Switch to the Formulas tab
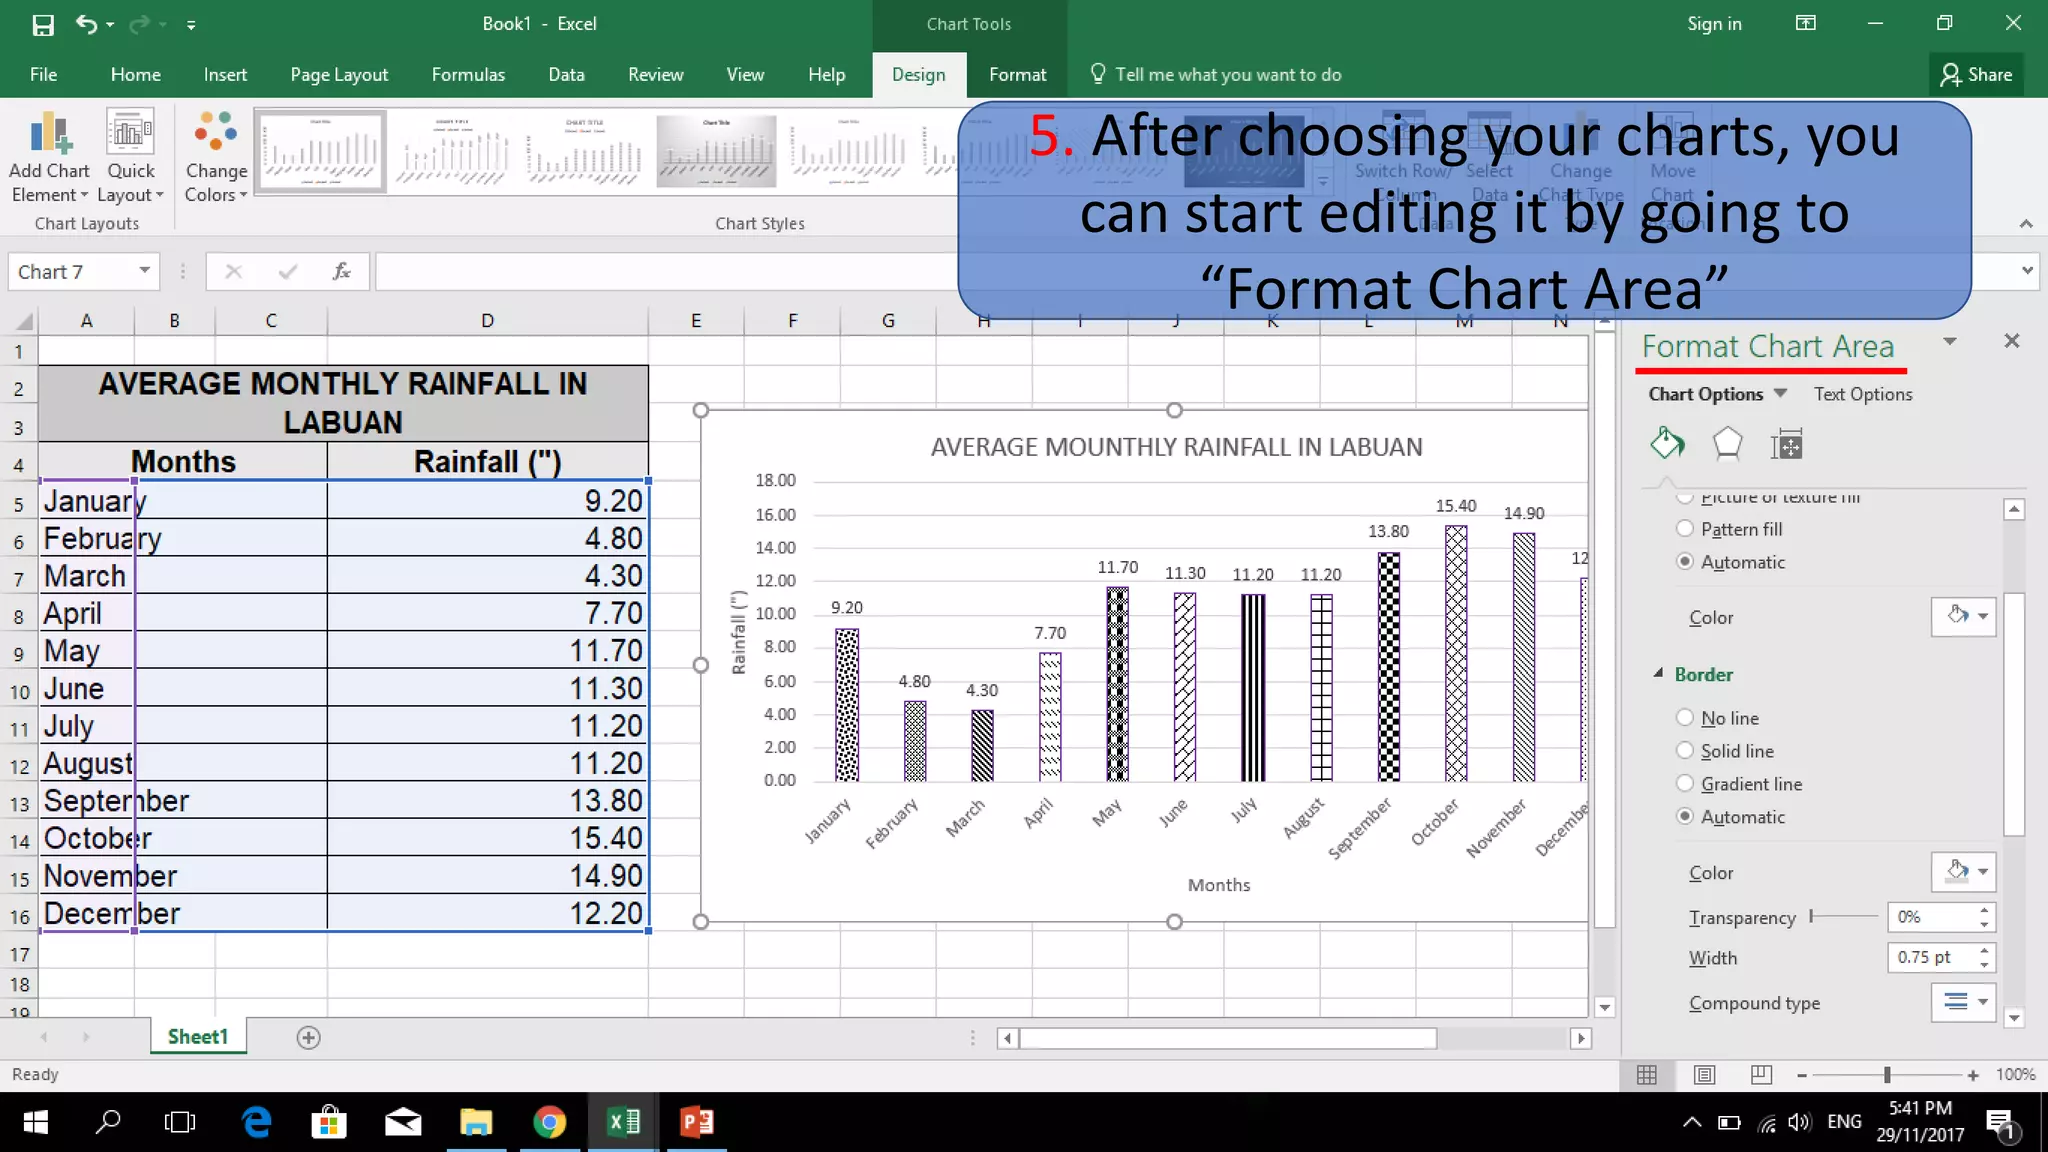This screenshot has width=2048, height=1152. coord(468,75)
